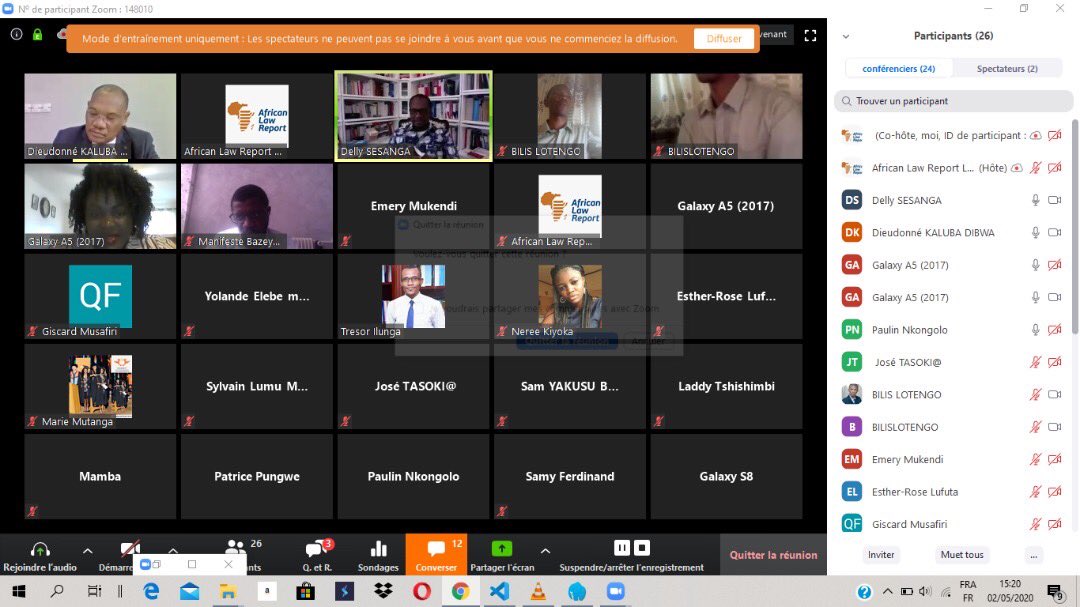
Task: Open the Participants panel icon showing 26
Action: [236, 548]
